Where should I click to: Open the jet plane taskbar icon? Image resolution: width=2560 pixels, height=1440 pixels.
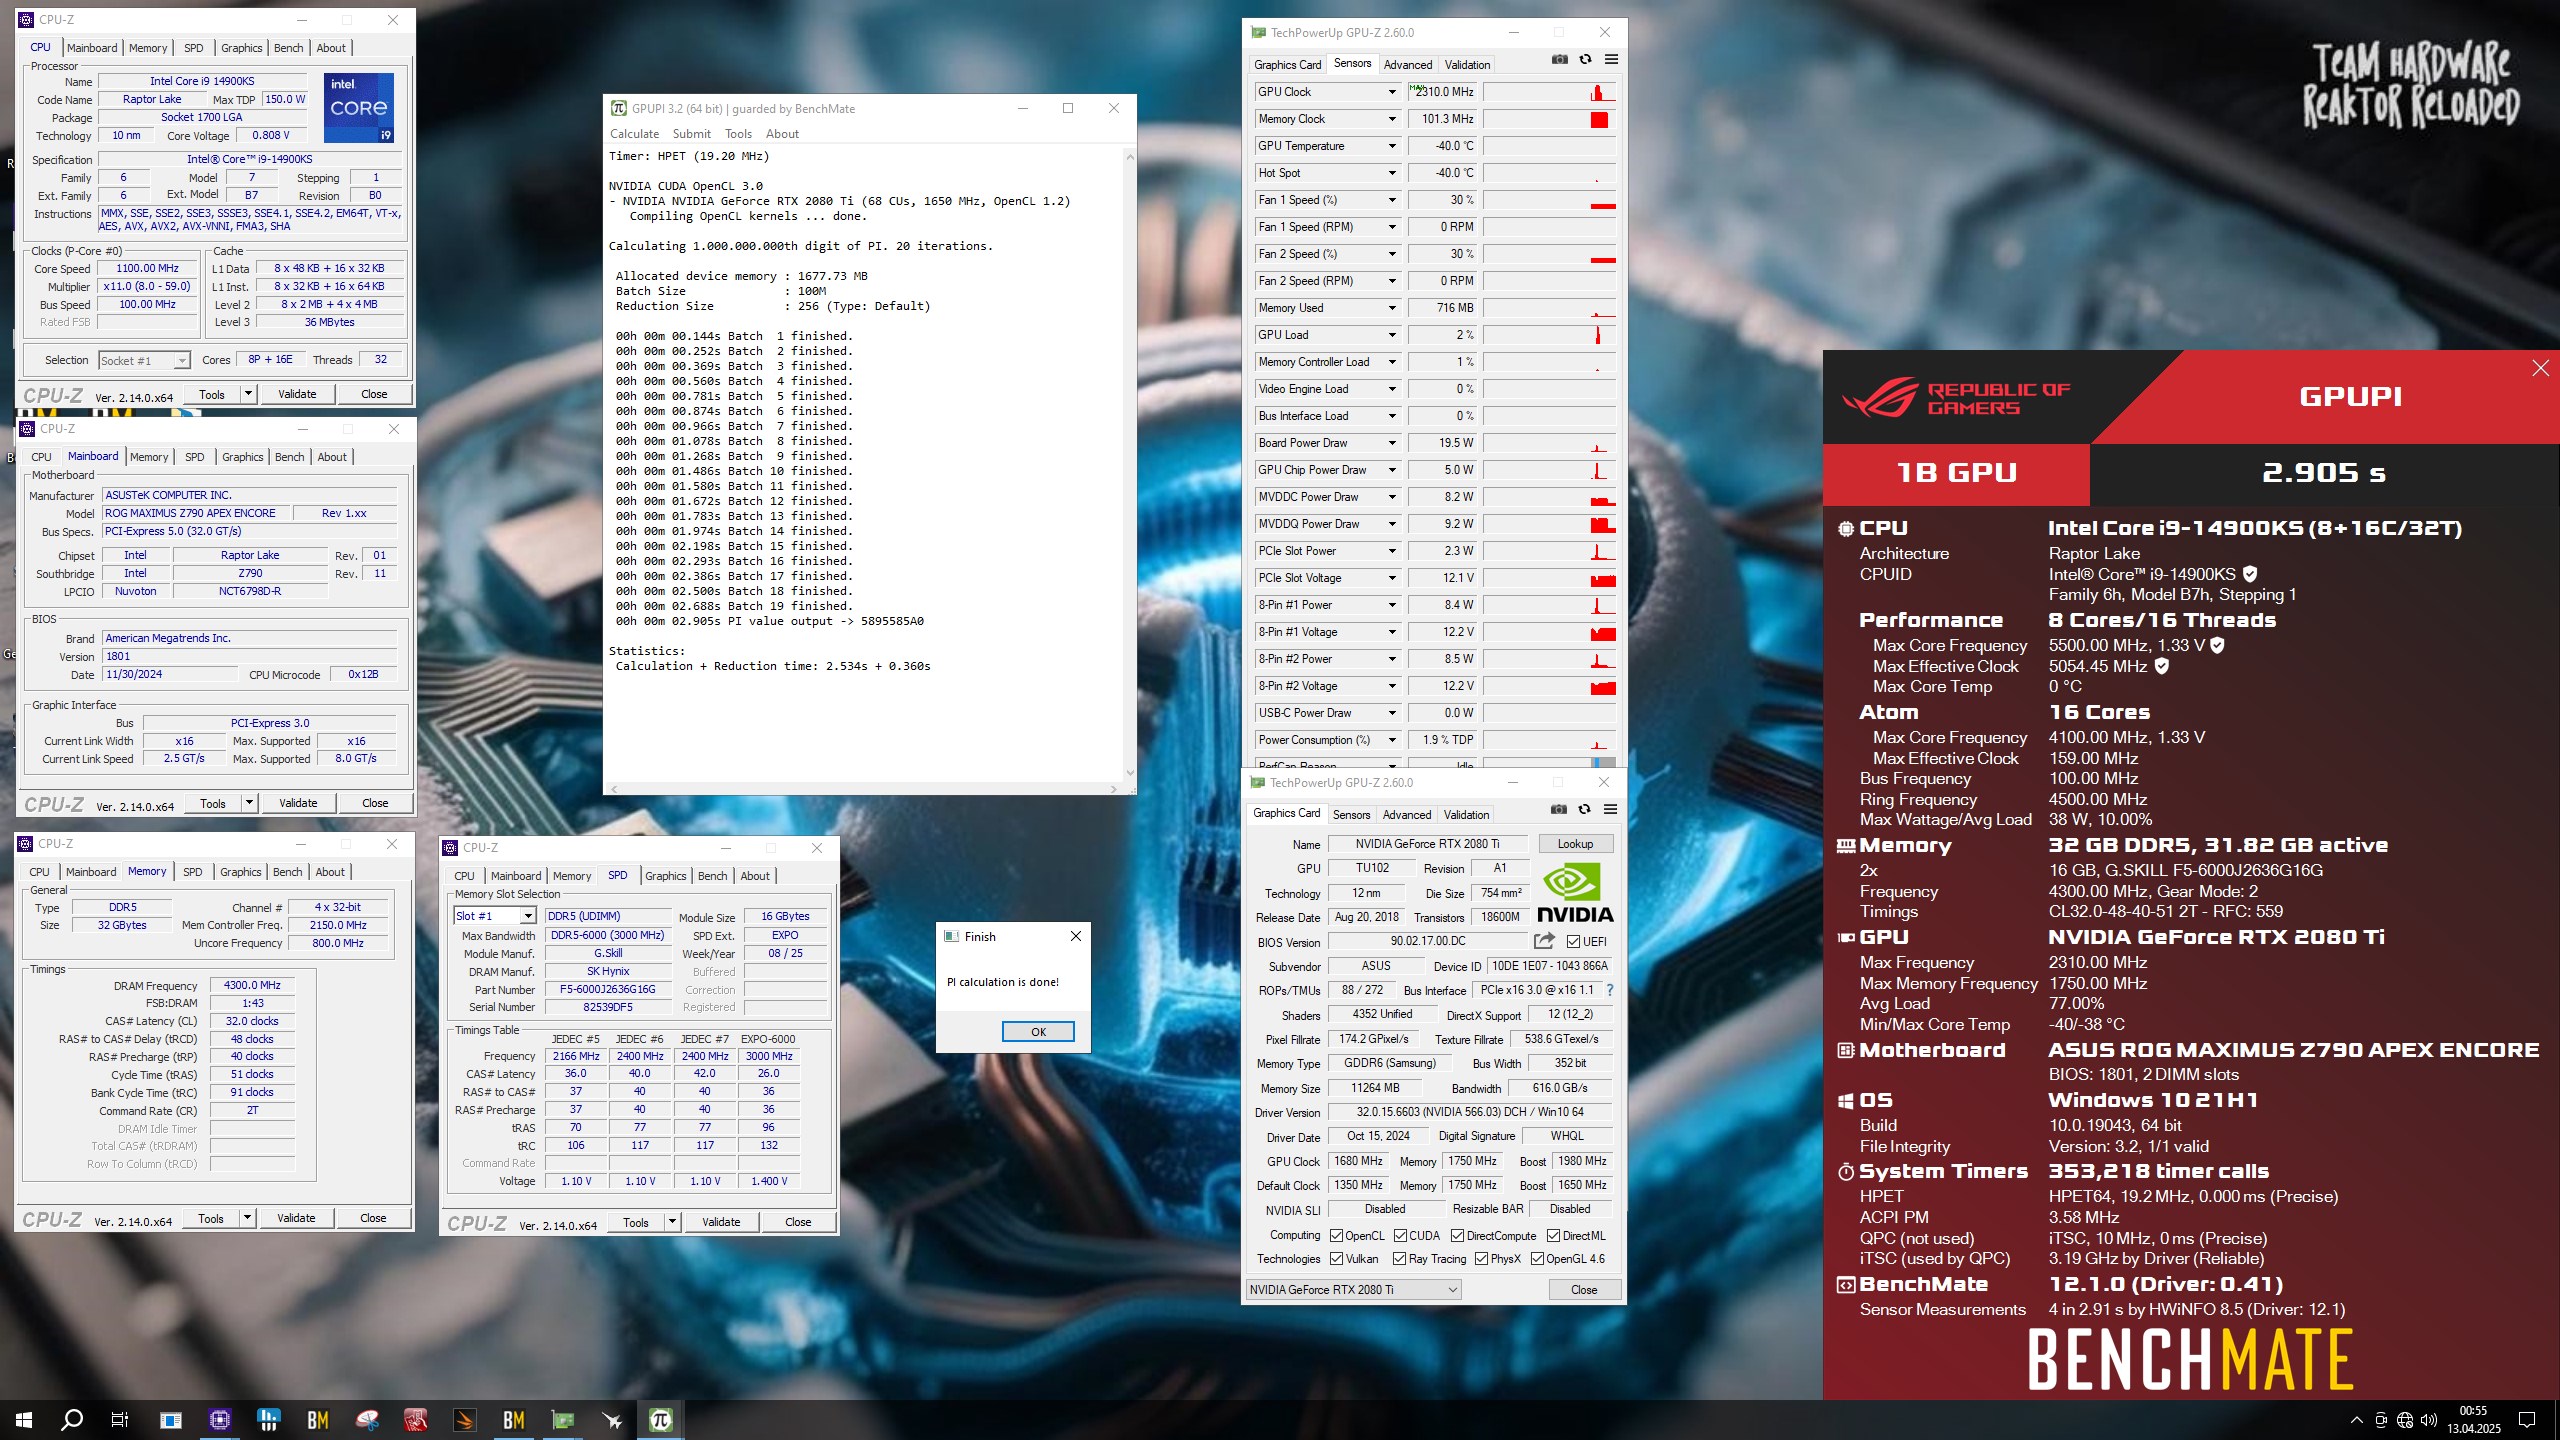612,1419
